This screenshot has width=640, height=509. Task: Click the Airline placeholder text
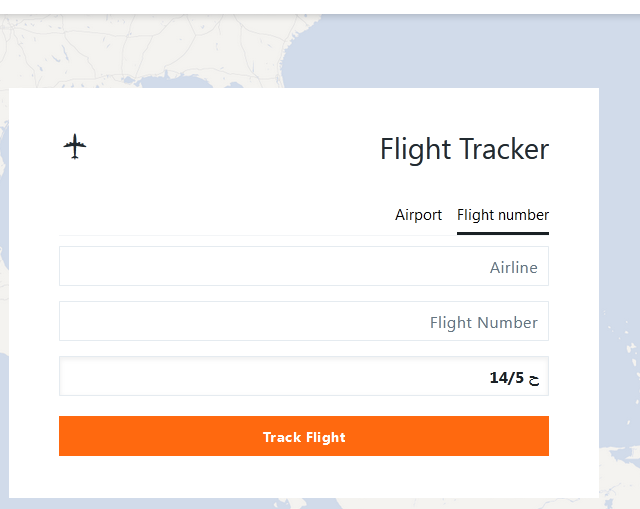point(513,268)
